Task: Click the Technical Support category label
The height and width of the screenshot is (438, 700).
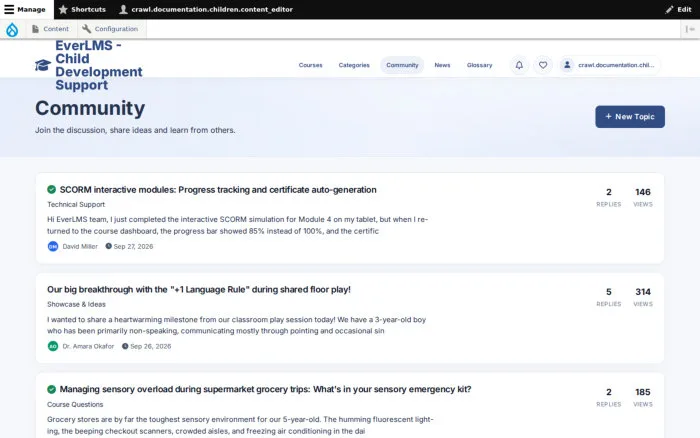Action: click(76, 204)
